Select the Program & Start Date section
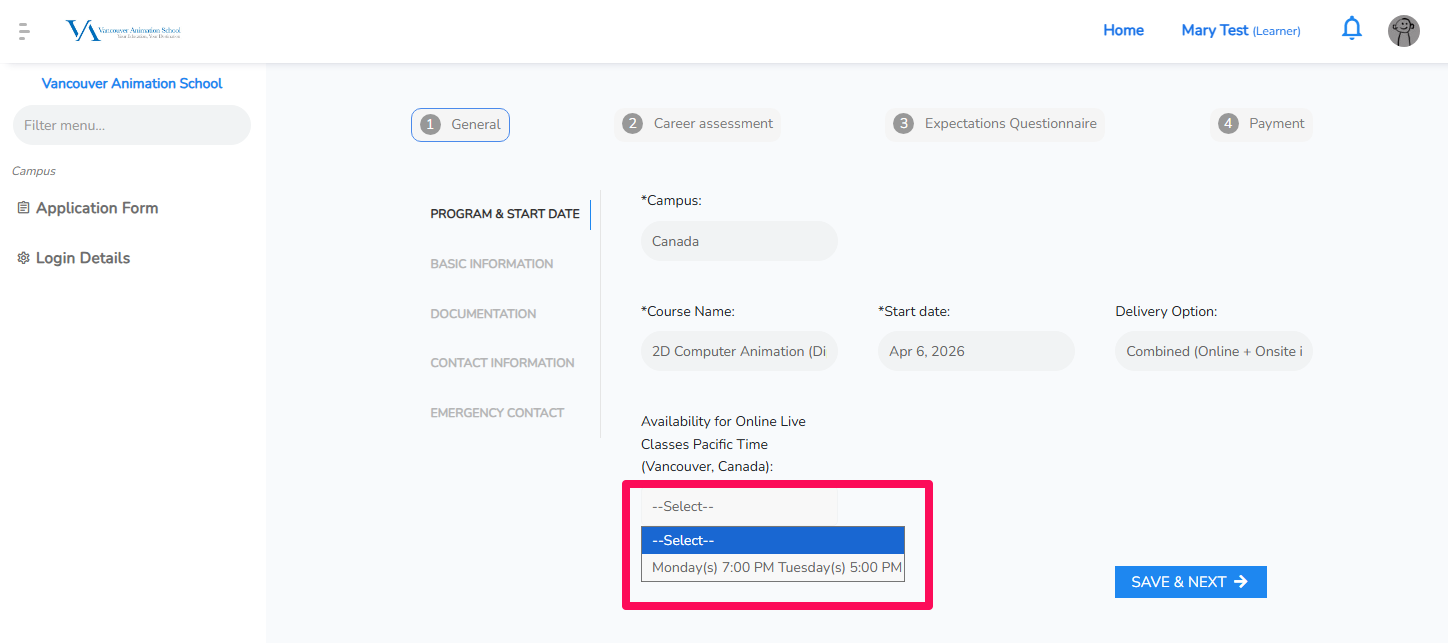1448x643 pixels. (505, 214)
